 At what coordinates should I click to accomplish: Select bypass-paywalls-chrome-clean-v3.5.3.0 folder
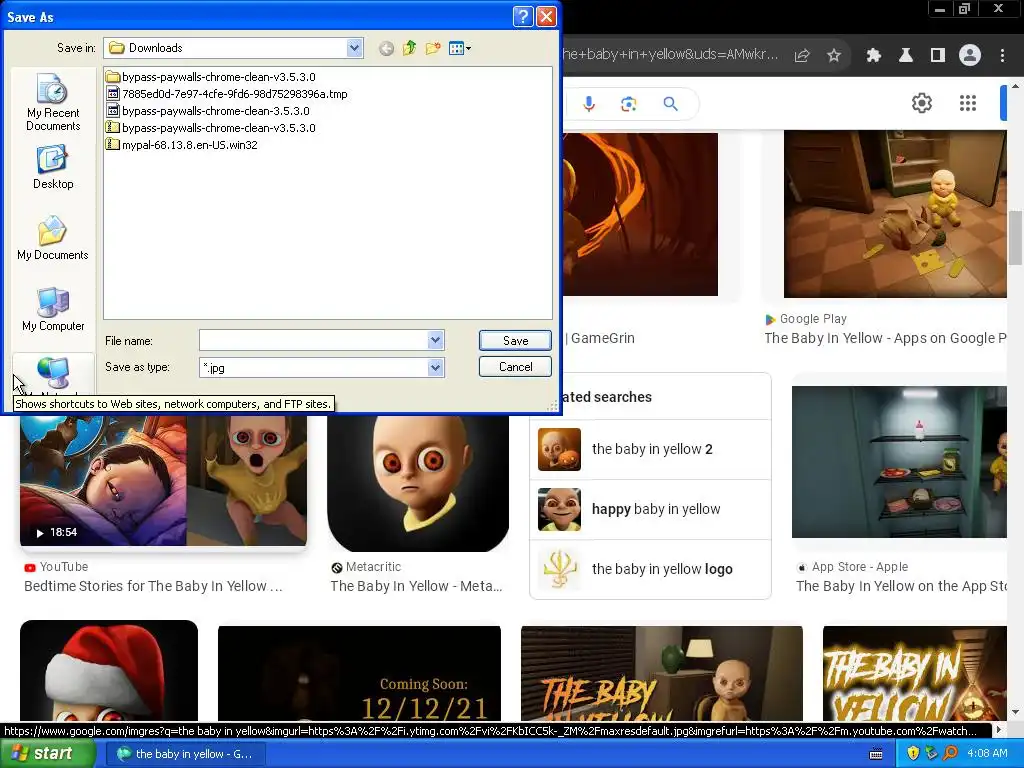211,76
